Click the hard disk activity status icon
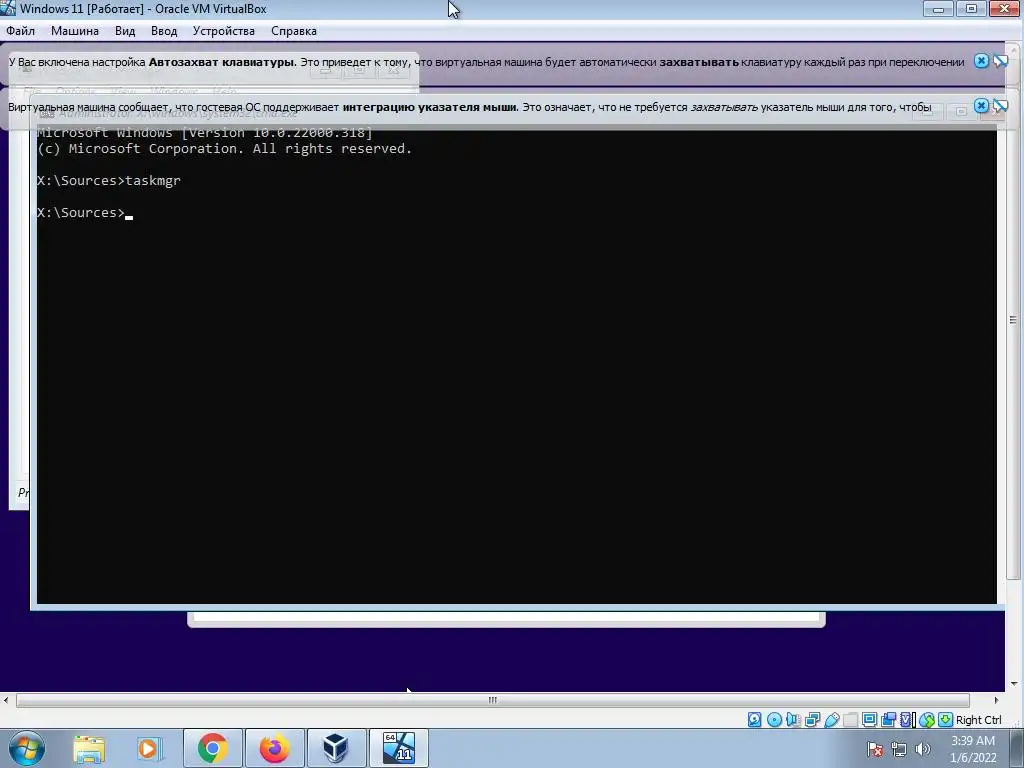The height and width of the screenshot is (768, 1024). [x=755, y=720]
